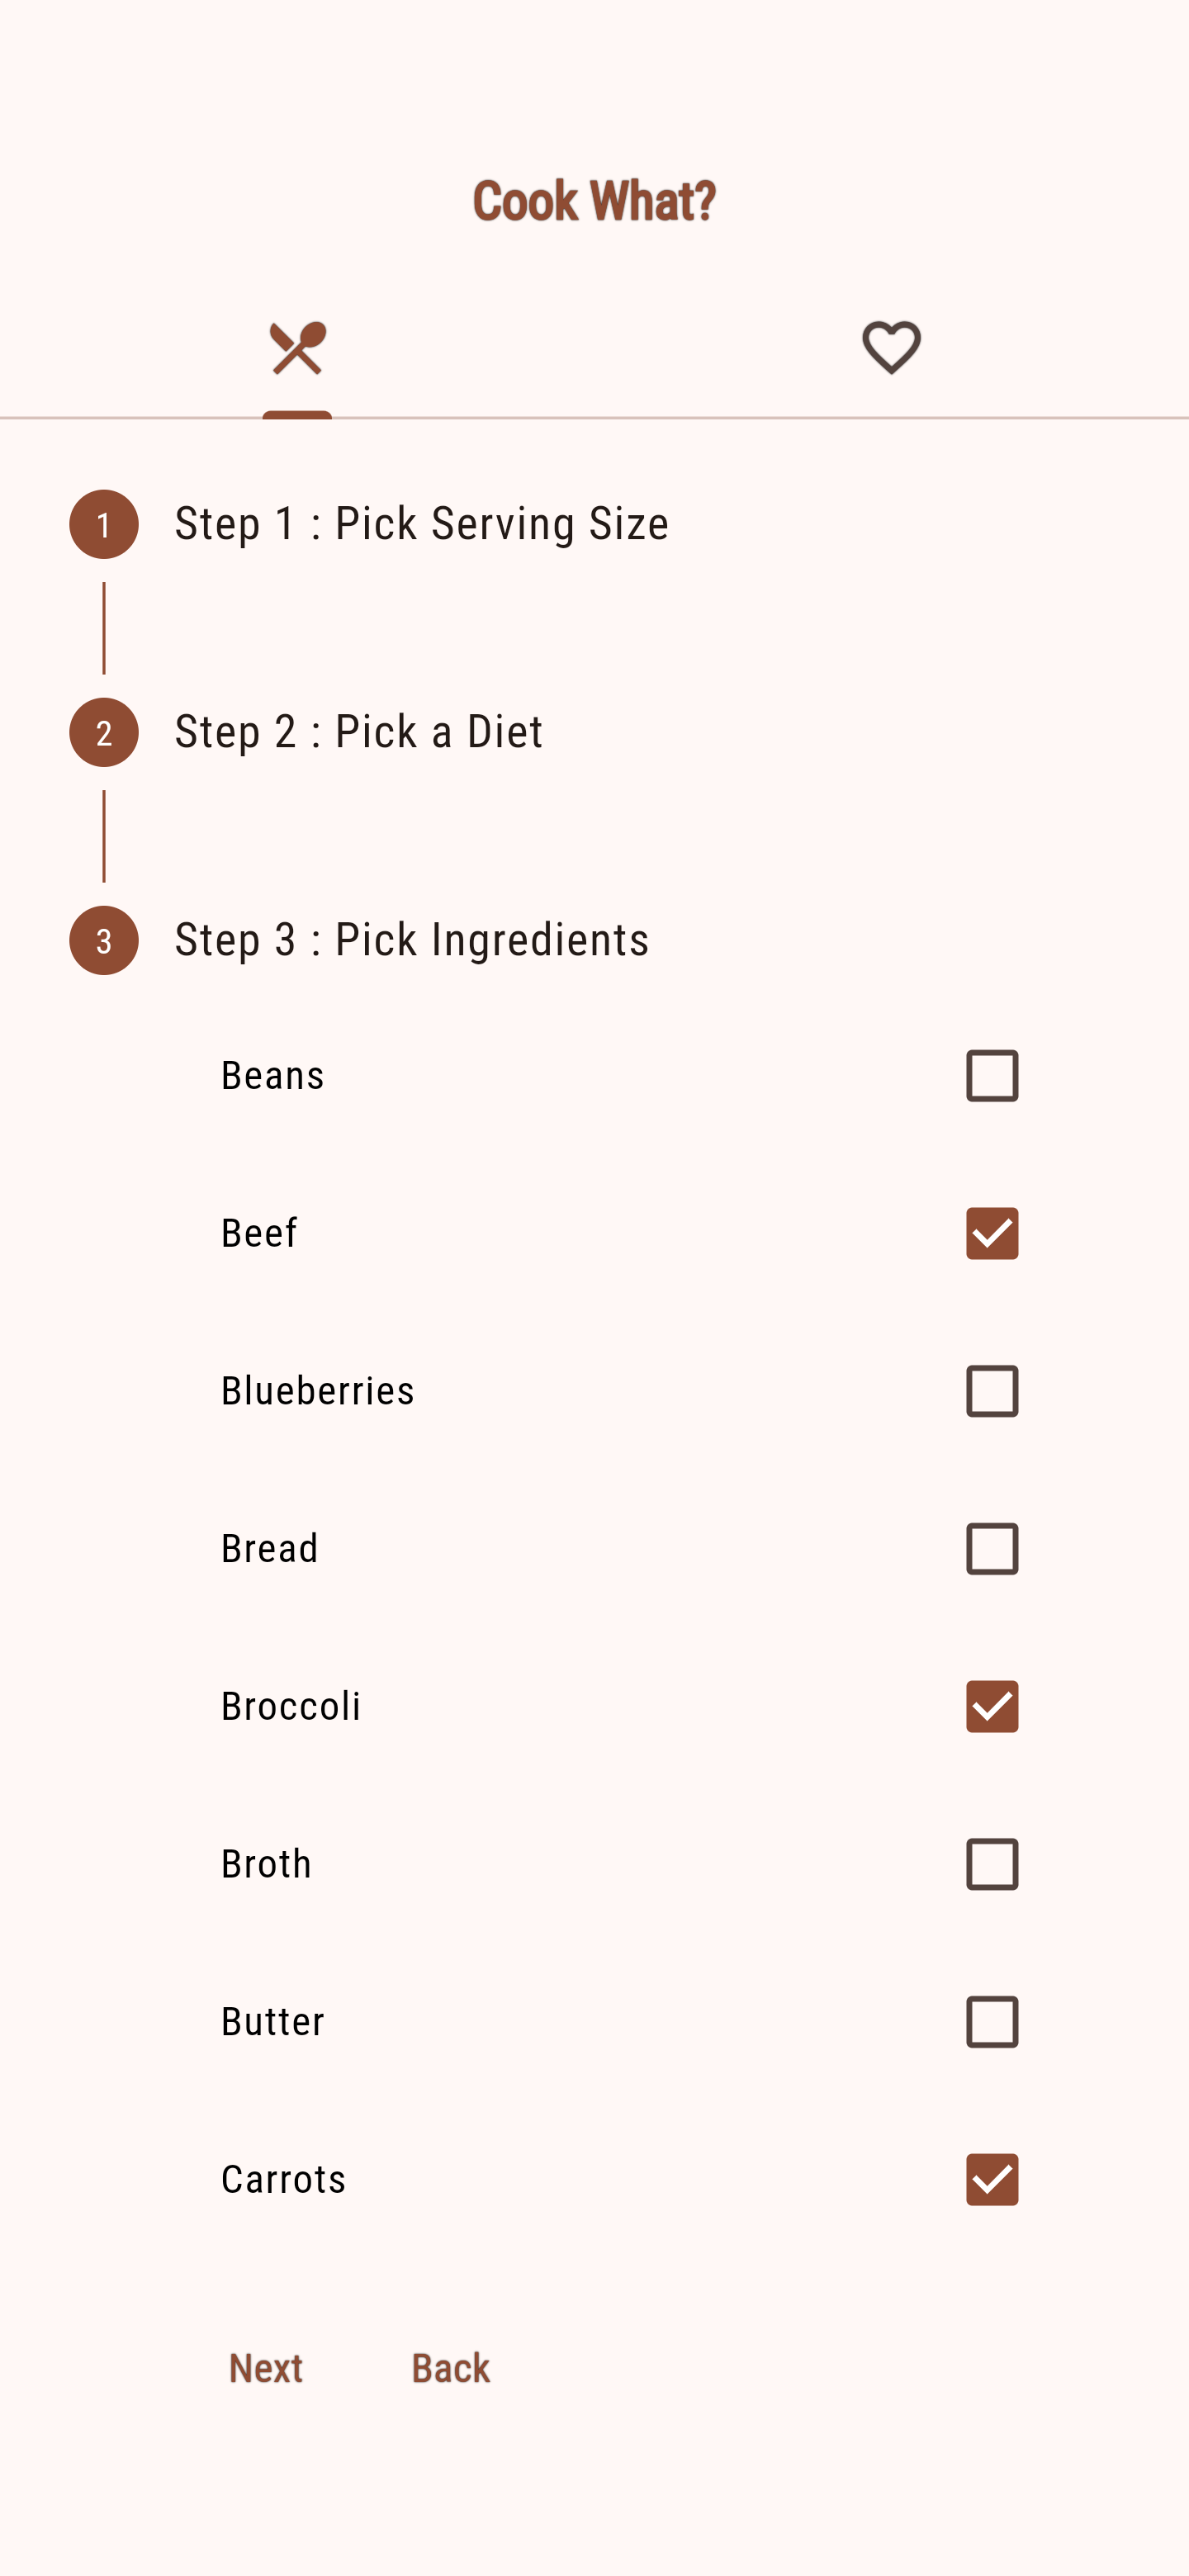Collapse Step 3 : Pick Ingredients header
1189x2576 pixels.
coord(411,940)
